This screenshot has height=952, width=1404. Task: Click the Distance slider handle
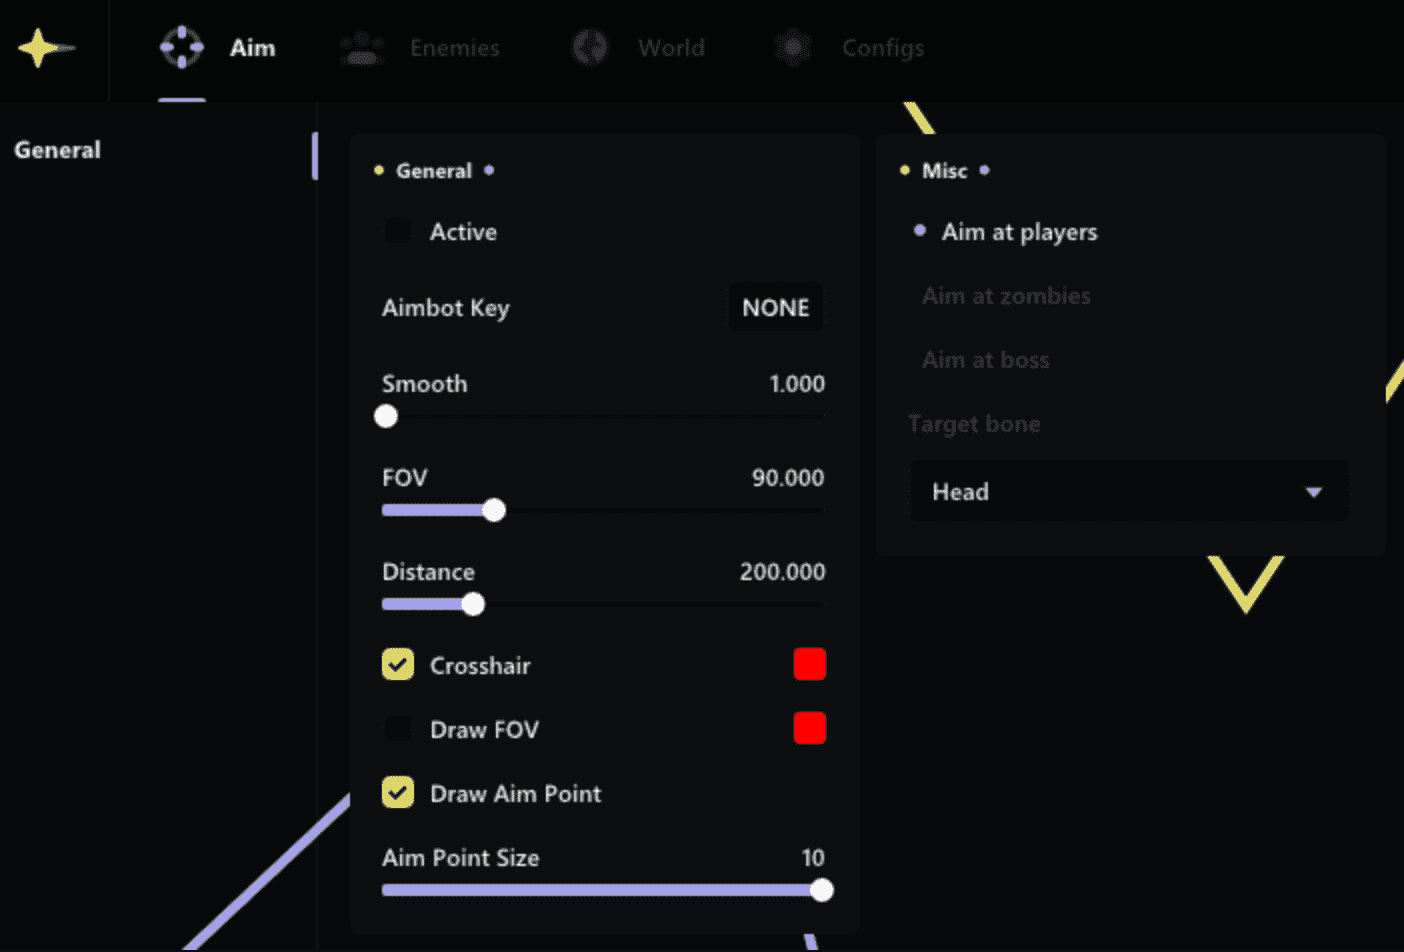(x=473, y=604)
